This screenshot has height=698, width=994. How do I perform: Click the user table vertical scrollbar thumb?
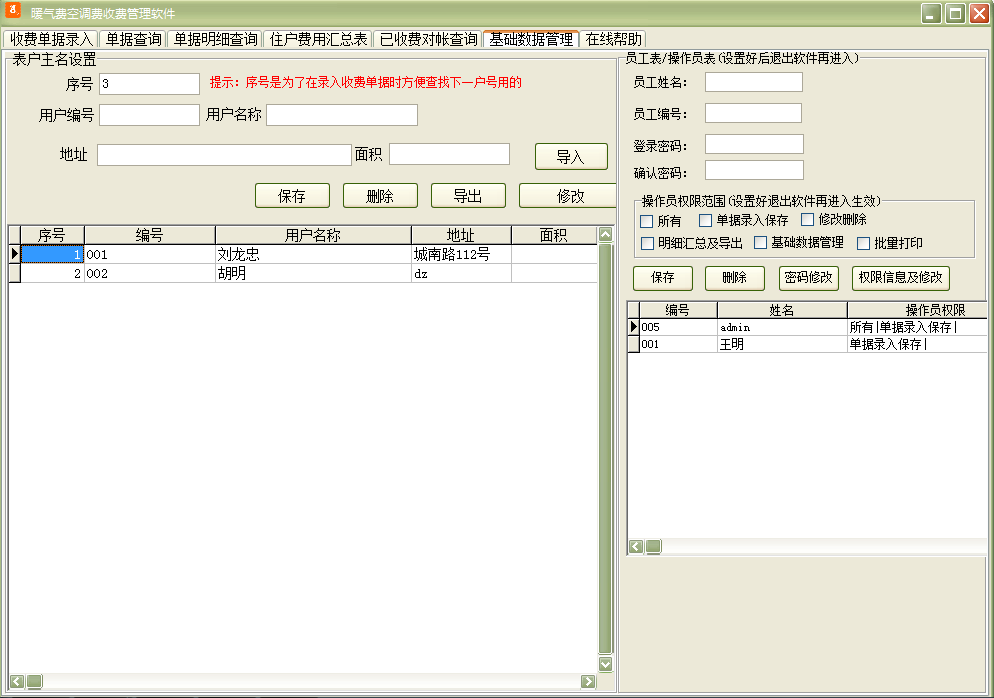coord(605,448)
